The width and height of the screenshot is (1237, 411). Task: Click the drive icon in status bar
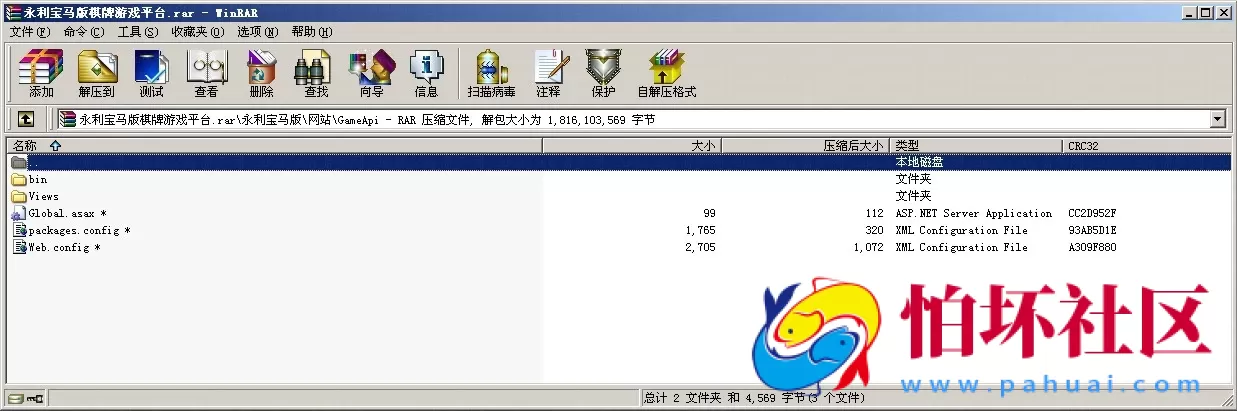click(14, 398)
